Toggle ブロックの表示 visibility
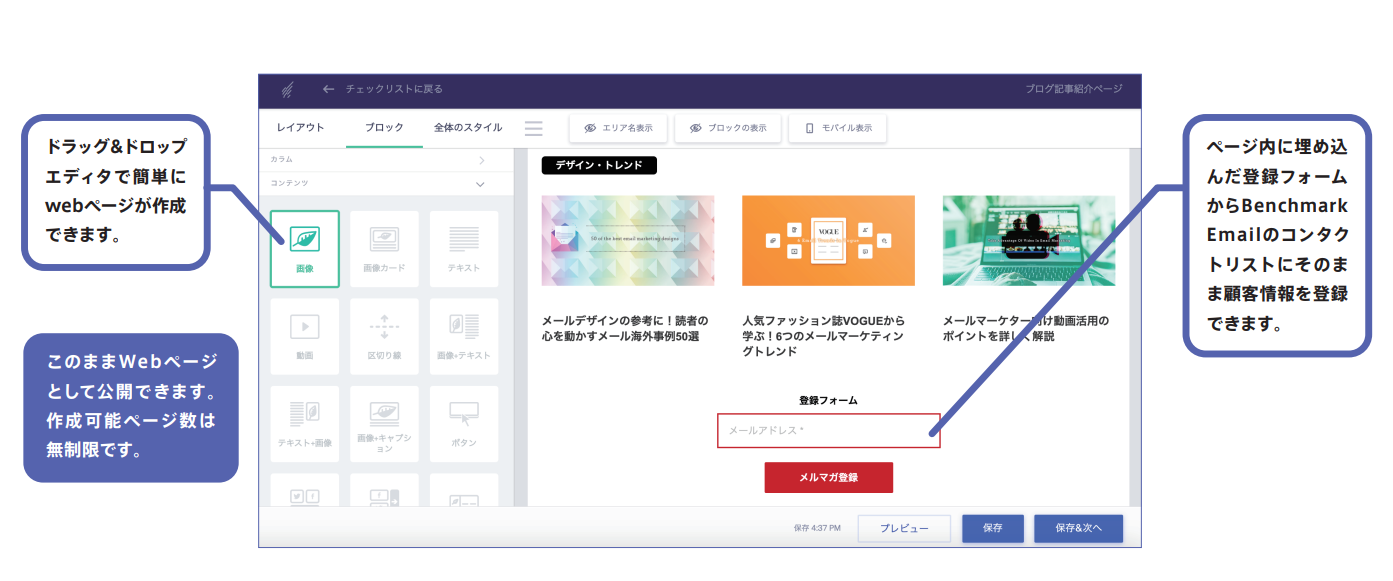Viewport: 1393px width, 581px height. coord(728,127)
